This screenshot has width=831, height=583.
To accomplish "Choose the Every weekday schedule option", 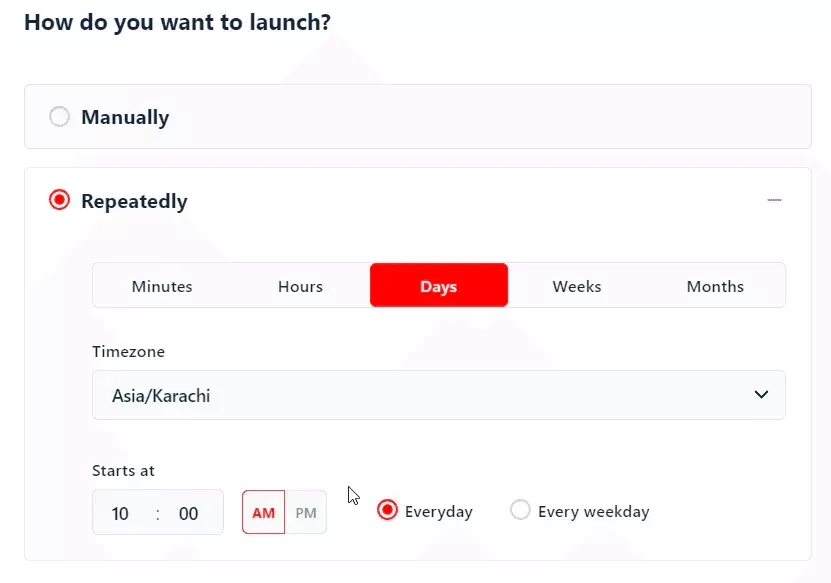I will pos(521,510).
